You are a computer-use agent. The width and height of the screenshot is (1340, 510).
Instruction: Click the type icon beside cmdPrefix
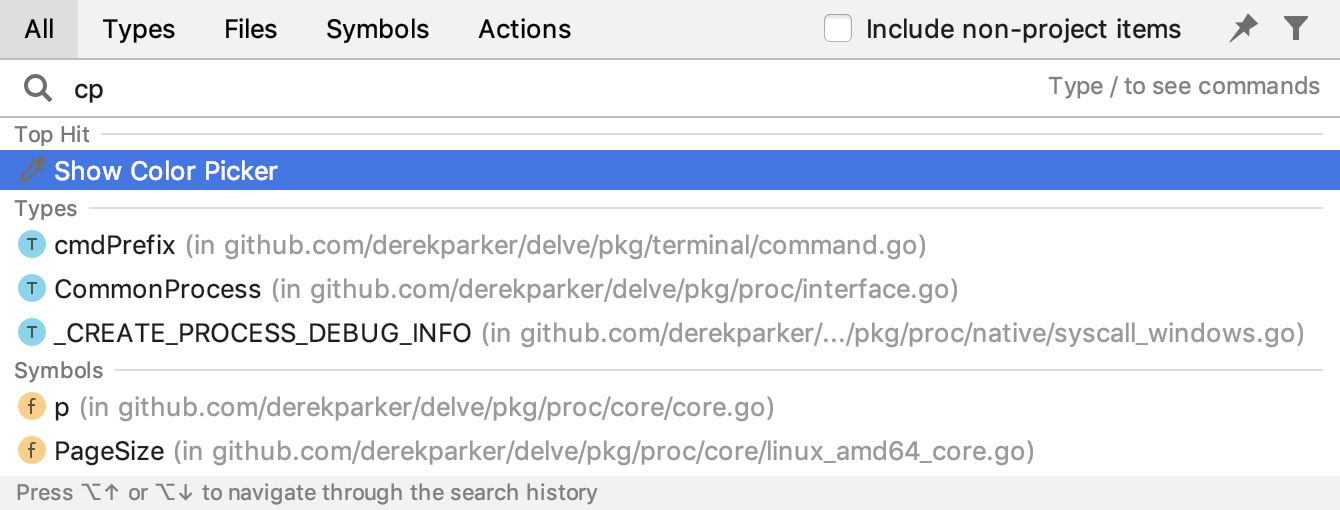click(33, 245)
